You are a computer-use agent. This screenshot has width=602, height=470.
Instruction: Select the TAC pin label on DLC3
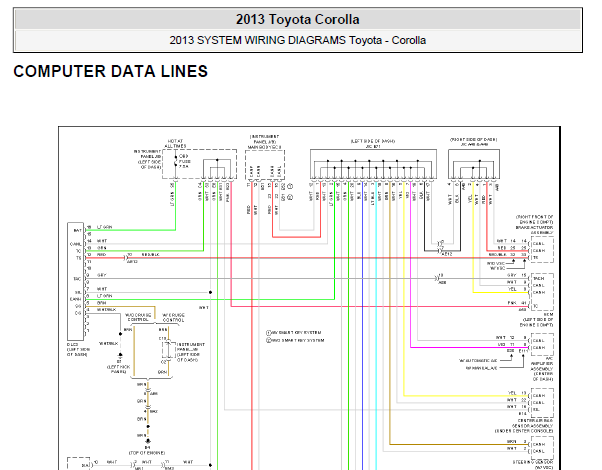tap(77, 279)
